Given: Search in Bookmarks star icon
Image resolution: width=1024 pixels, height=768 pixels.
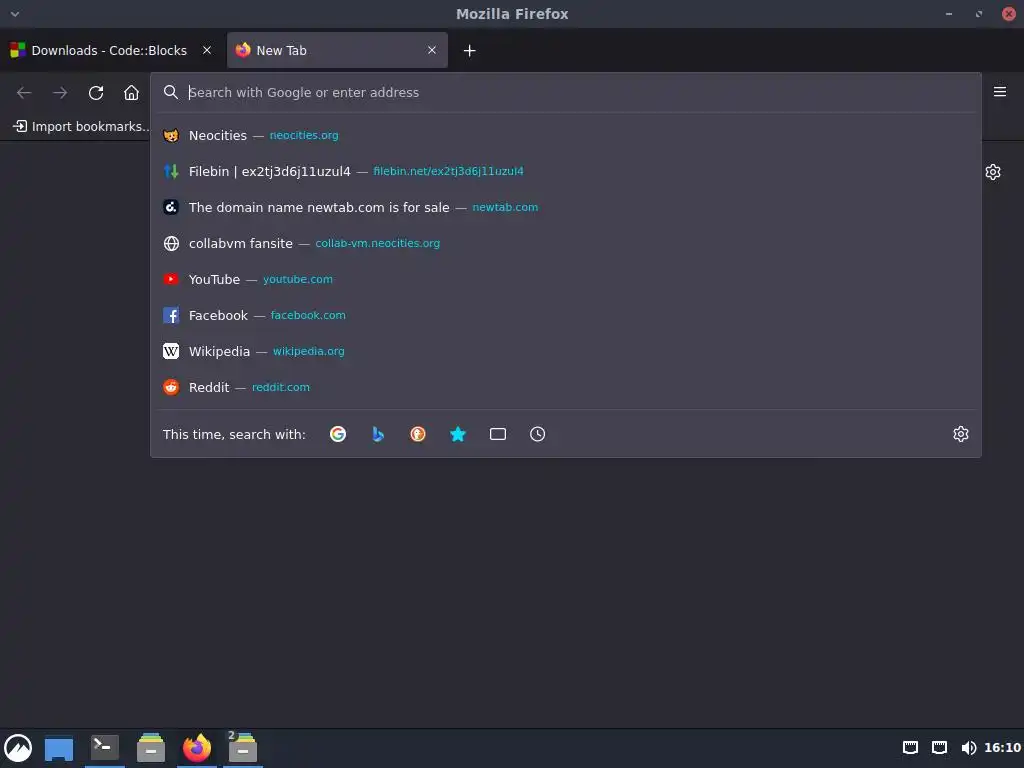Looking at the screenshot, I should point(458,434).
